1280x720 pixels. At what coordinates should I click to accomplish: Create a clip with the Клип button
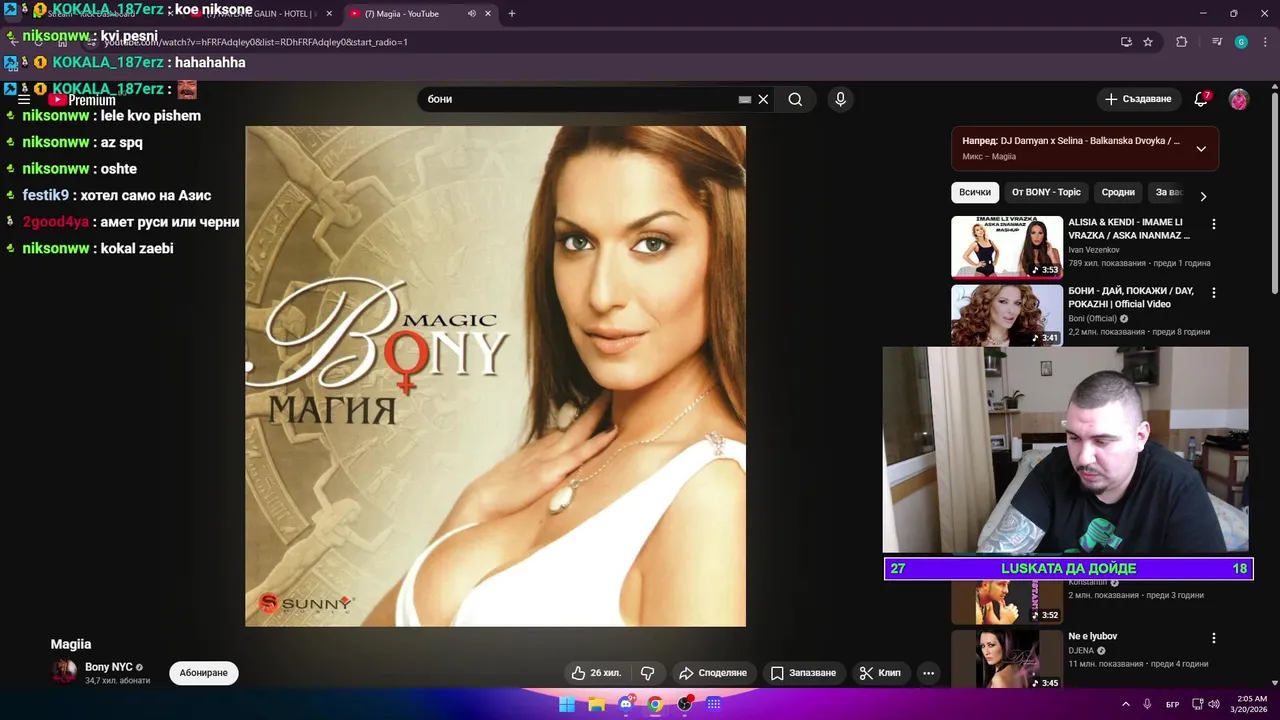click(880, 673)
